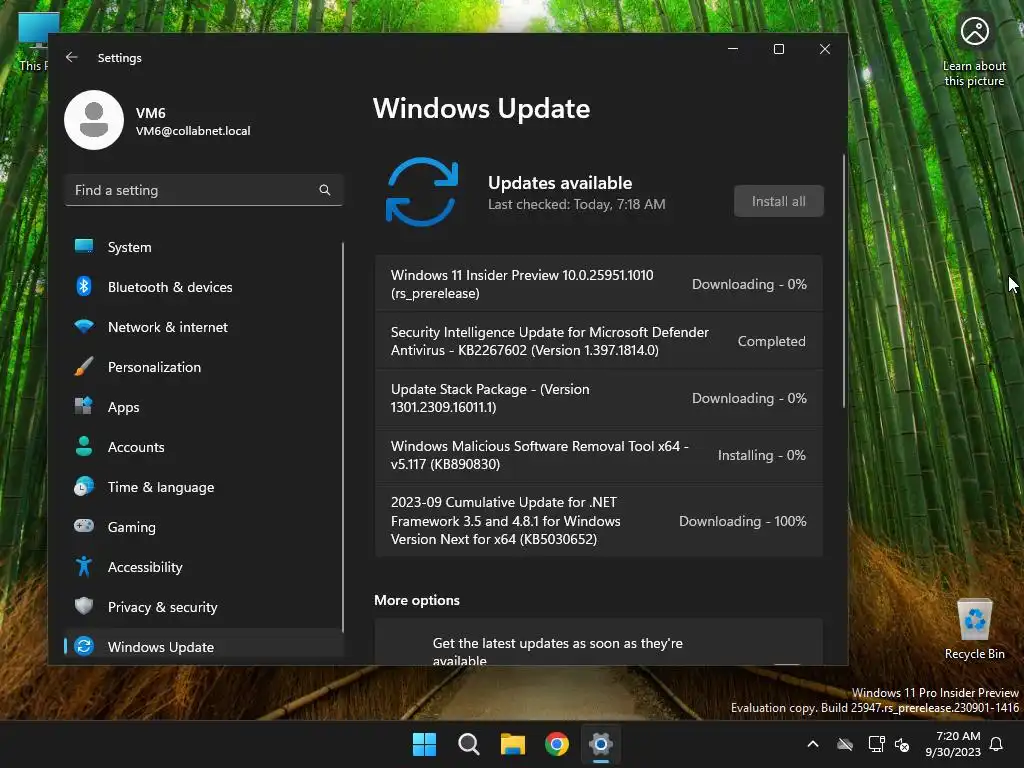Click the Settings gear in the taskbar
The width and height of the screenshot is (1024, 768).
coord(601,744)
